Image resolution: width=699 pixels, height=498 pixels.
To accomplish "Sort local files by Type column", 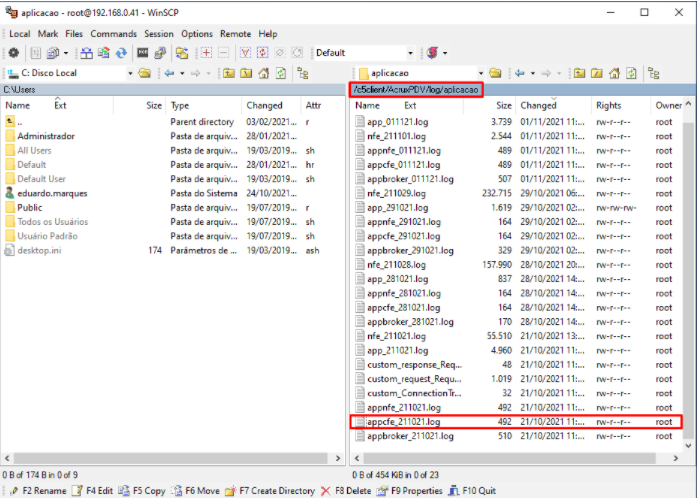I will tap(204, 106).
